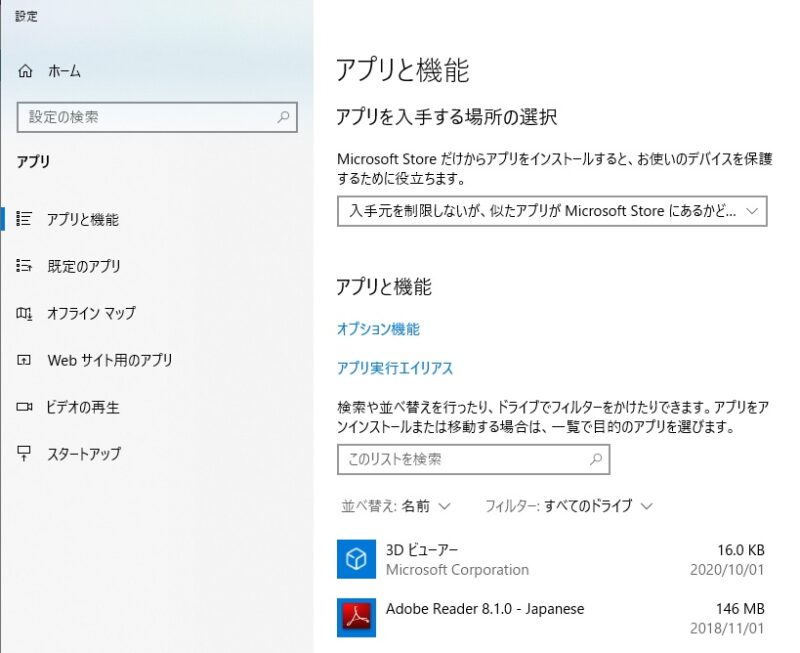
Task: Click the Microsoft Corporation publisher text
Action: pyautogui.click(x=457, y=569)
